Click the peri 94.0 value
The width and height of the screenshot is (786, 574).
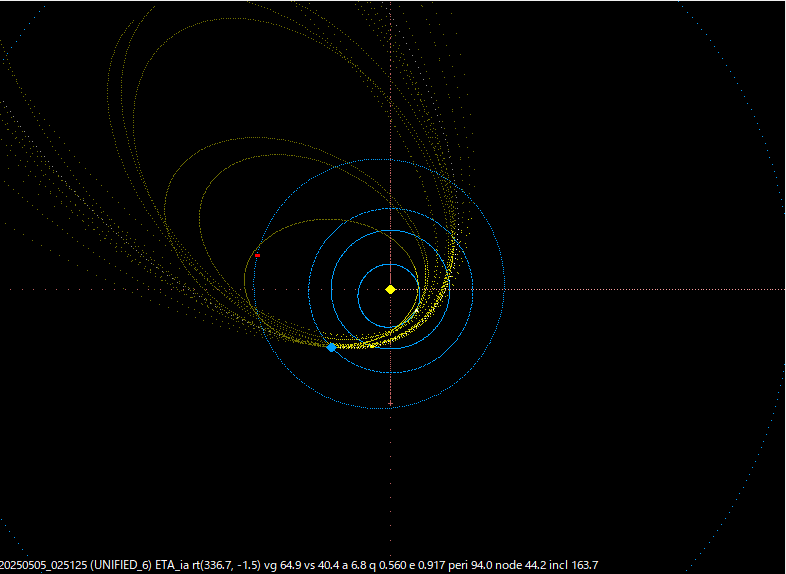(470, 565)
